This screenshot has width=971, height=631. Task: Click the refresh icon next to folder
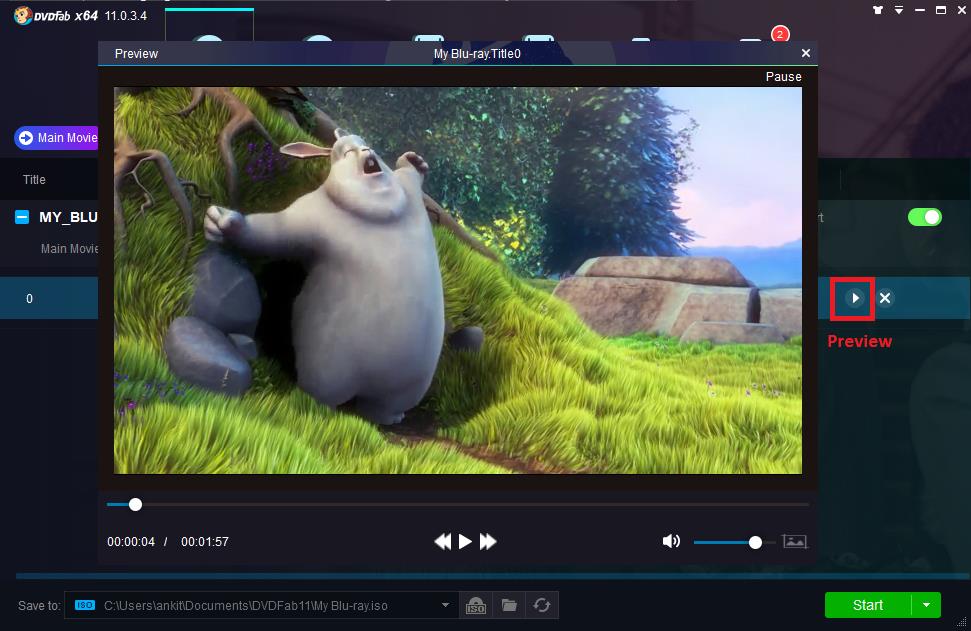[542, 605]
